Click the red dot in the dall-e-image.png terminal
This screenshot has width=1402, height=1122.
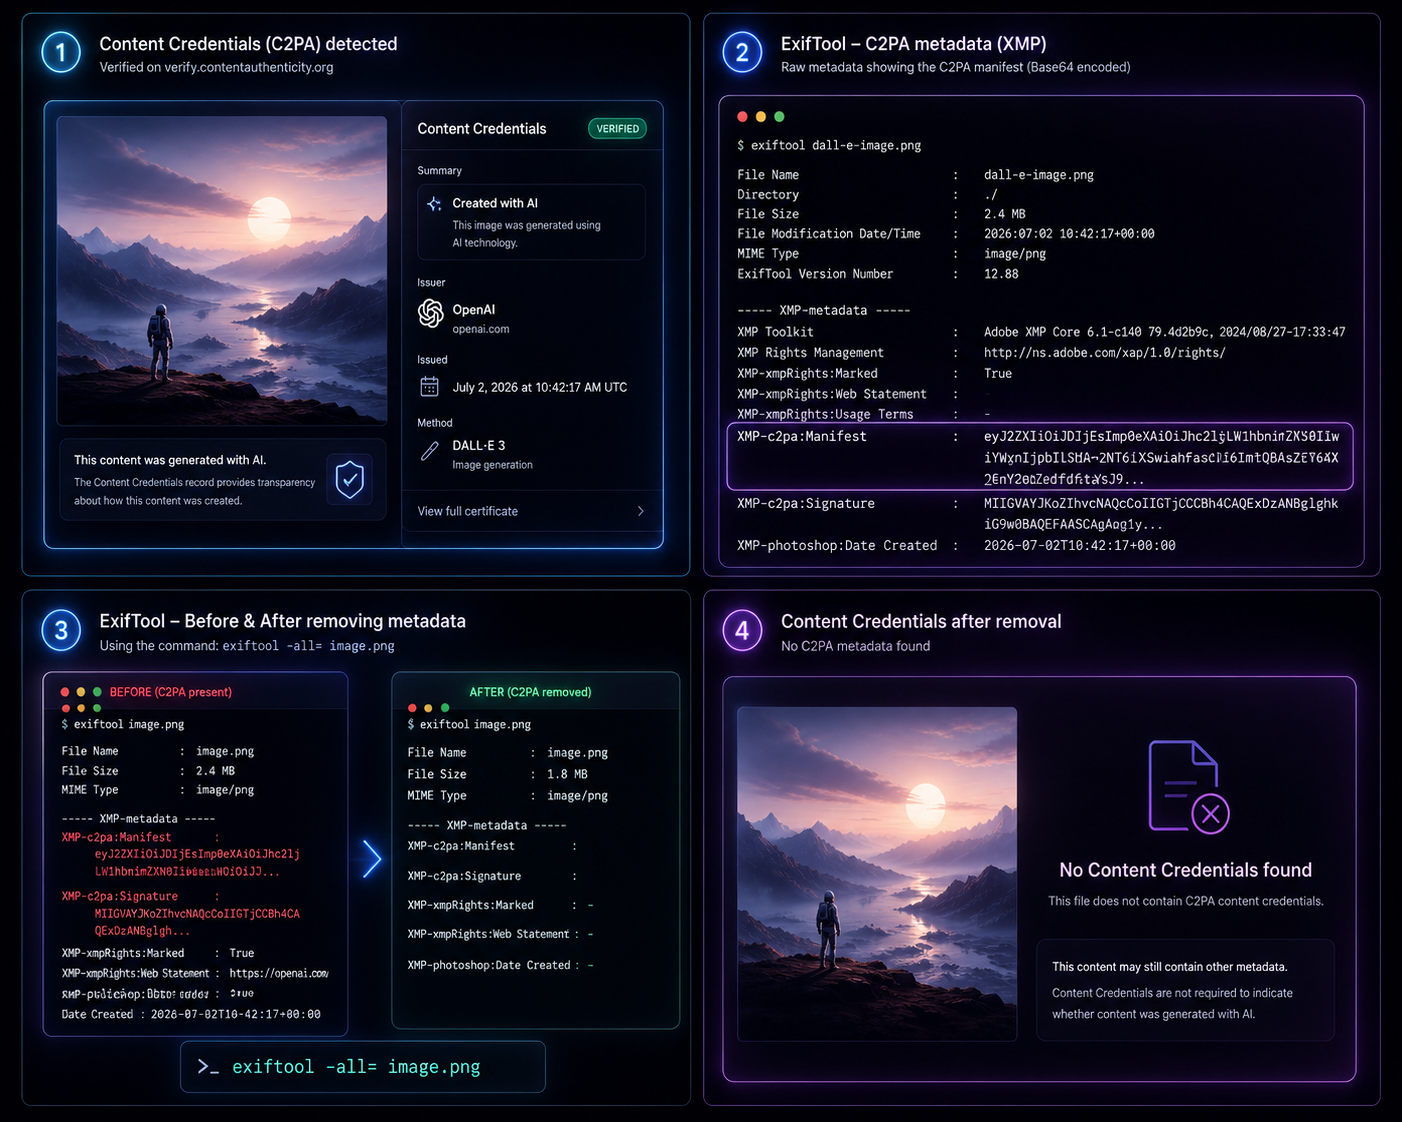[742, 117]
